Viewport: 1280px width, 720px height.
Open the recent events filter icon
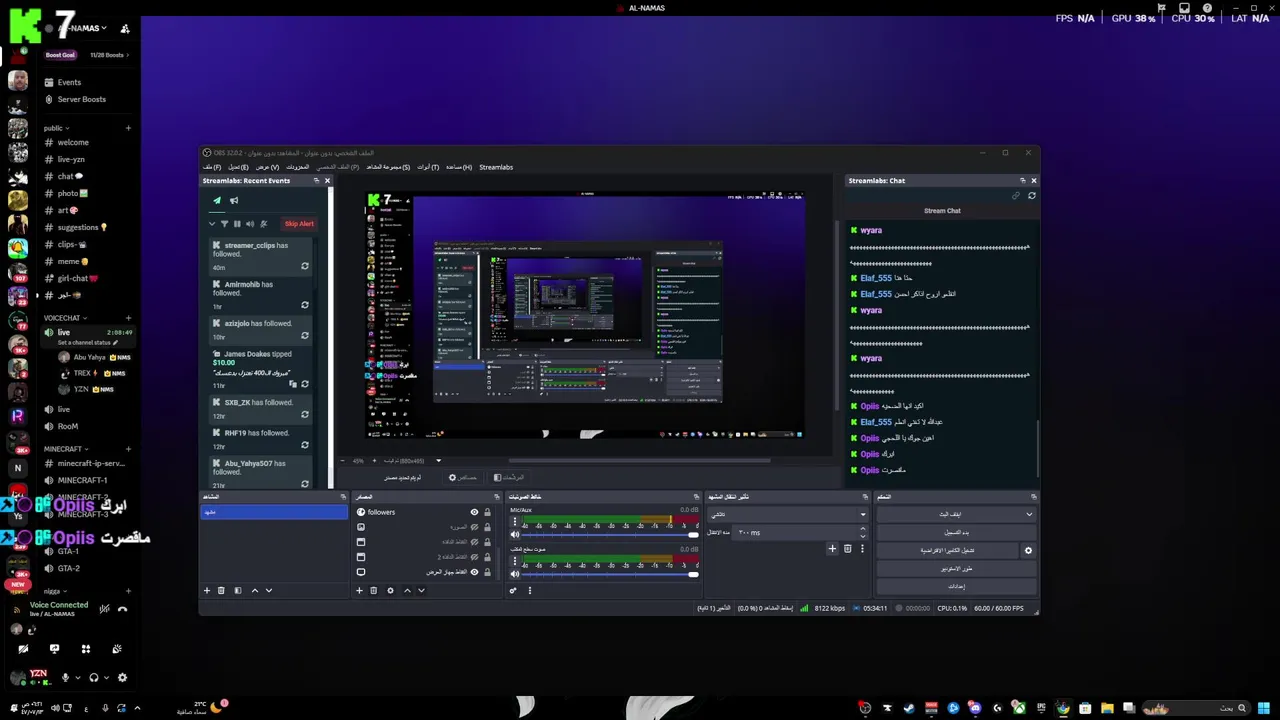224,224
